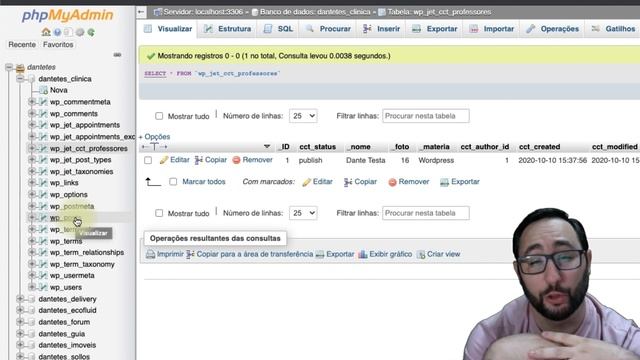Click the clipboard copy icon below results
Screen dimensions: 640x360
pyautogui.click(x=190, y=254)
